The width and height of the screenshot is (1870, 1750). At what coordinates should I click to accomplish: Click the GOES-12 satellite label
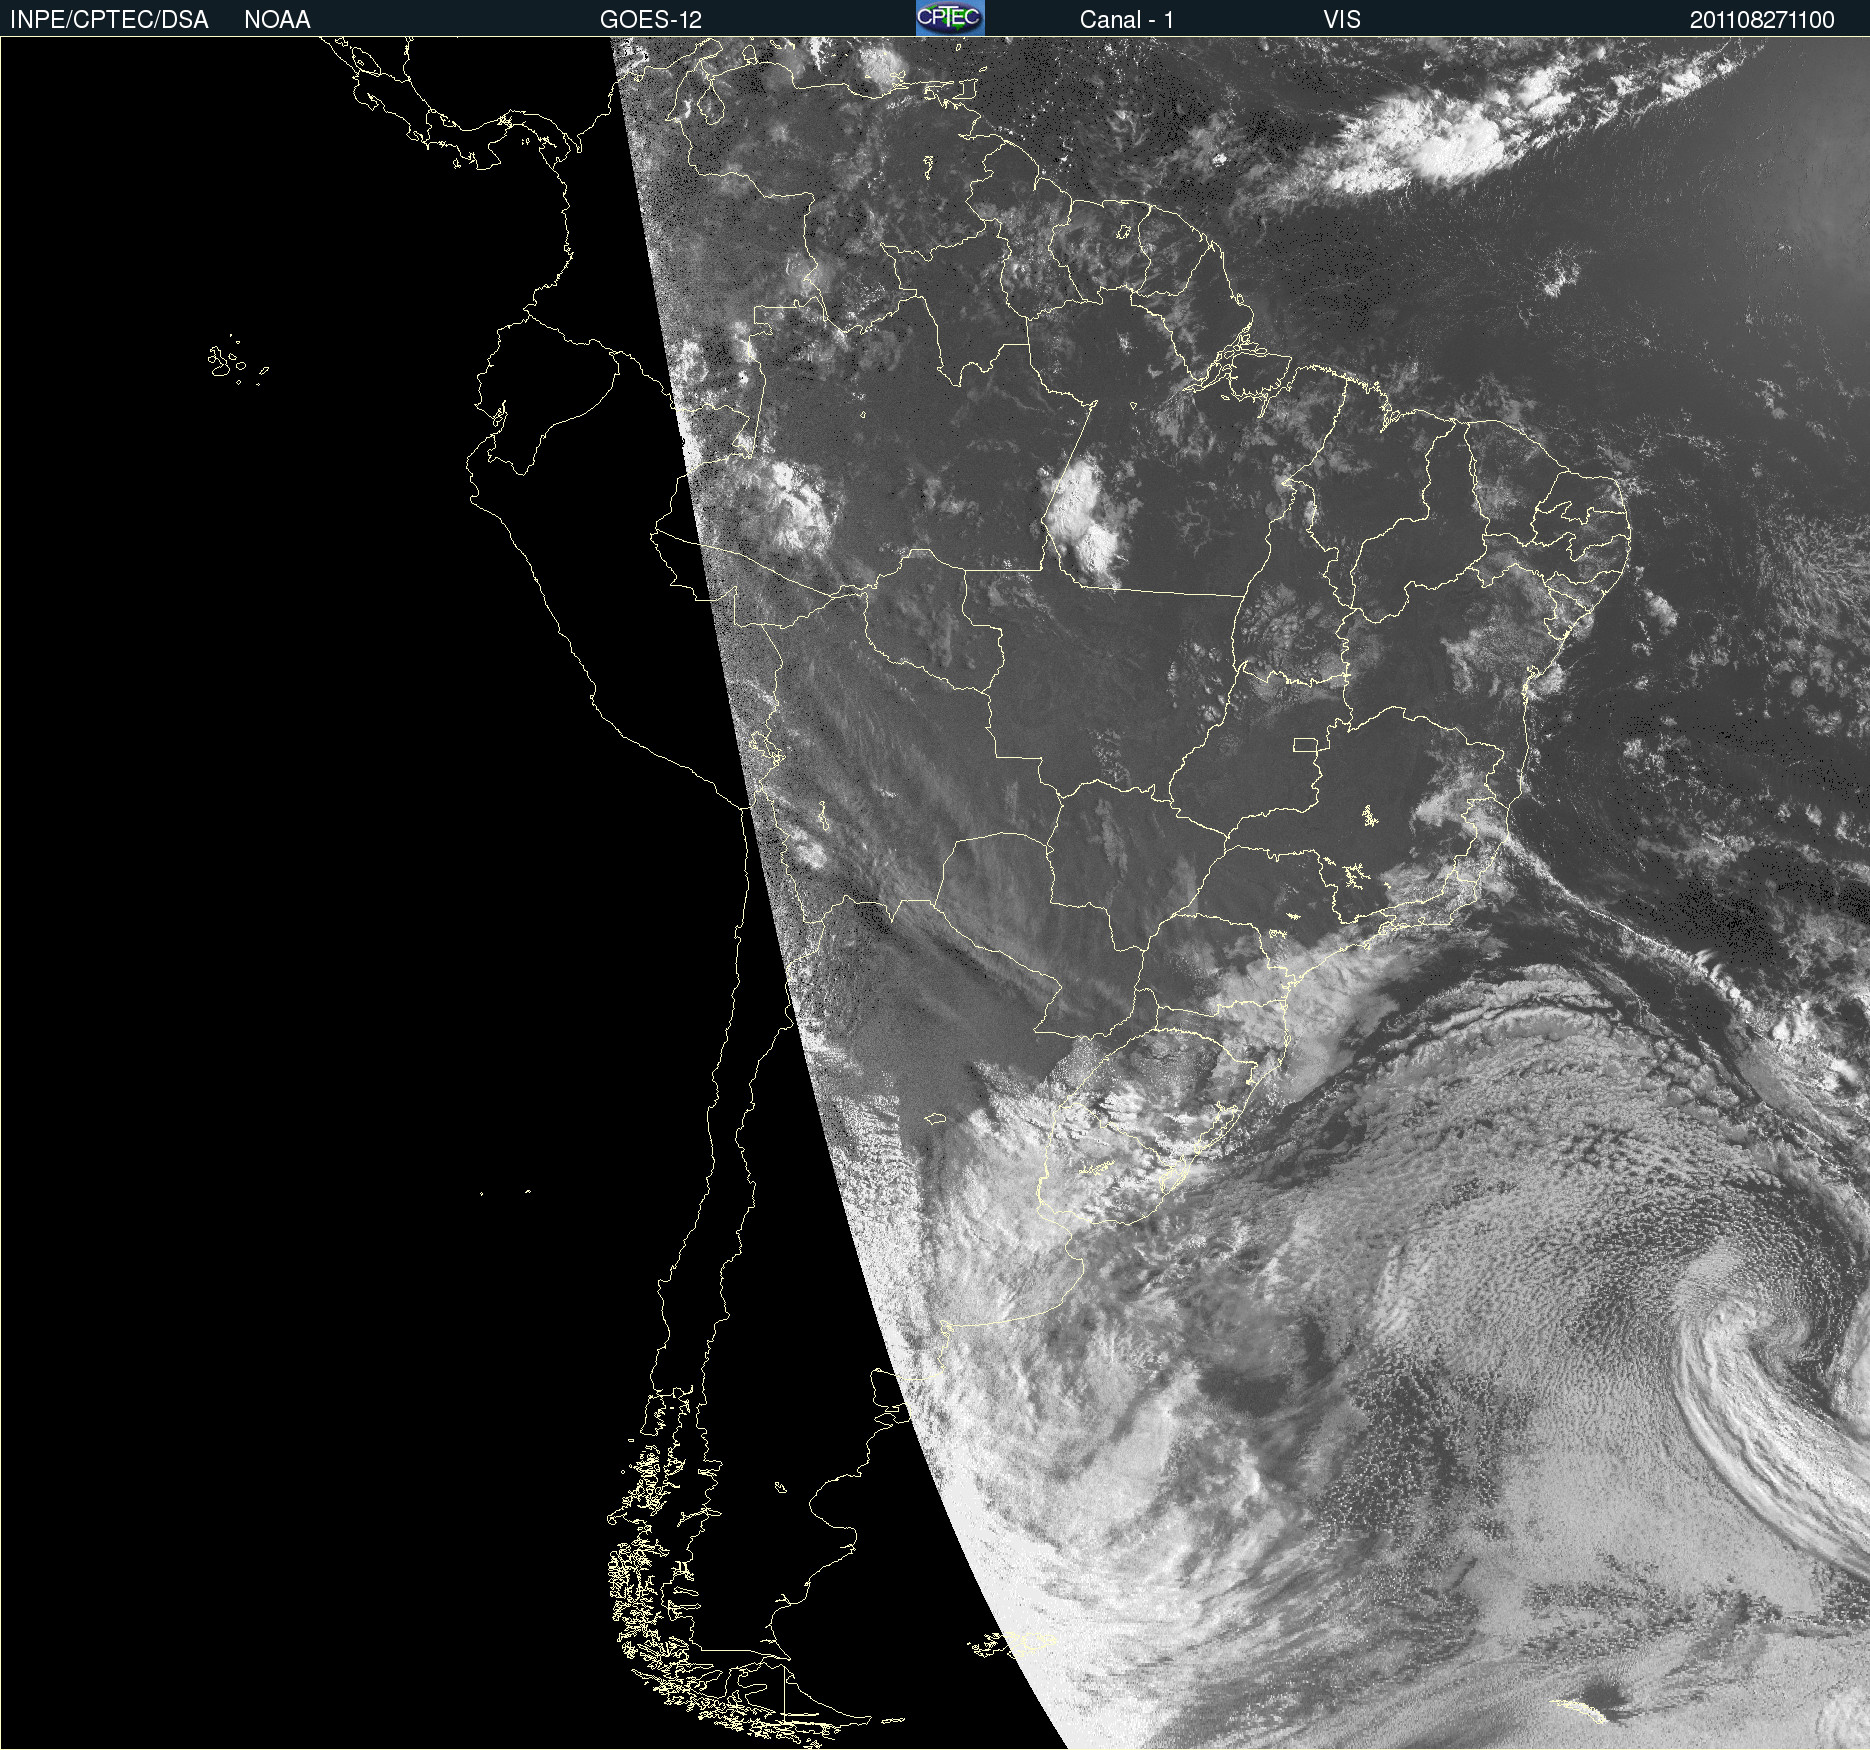(x=651, y=20)
